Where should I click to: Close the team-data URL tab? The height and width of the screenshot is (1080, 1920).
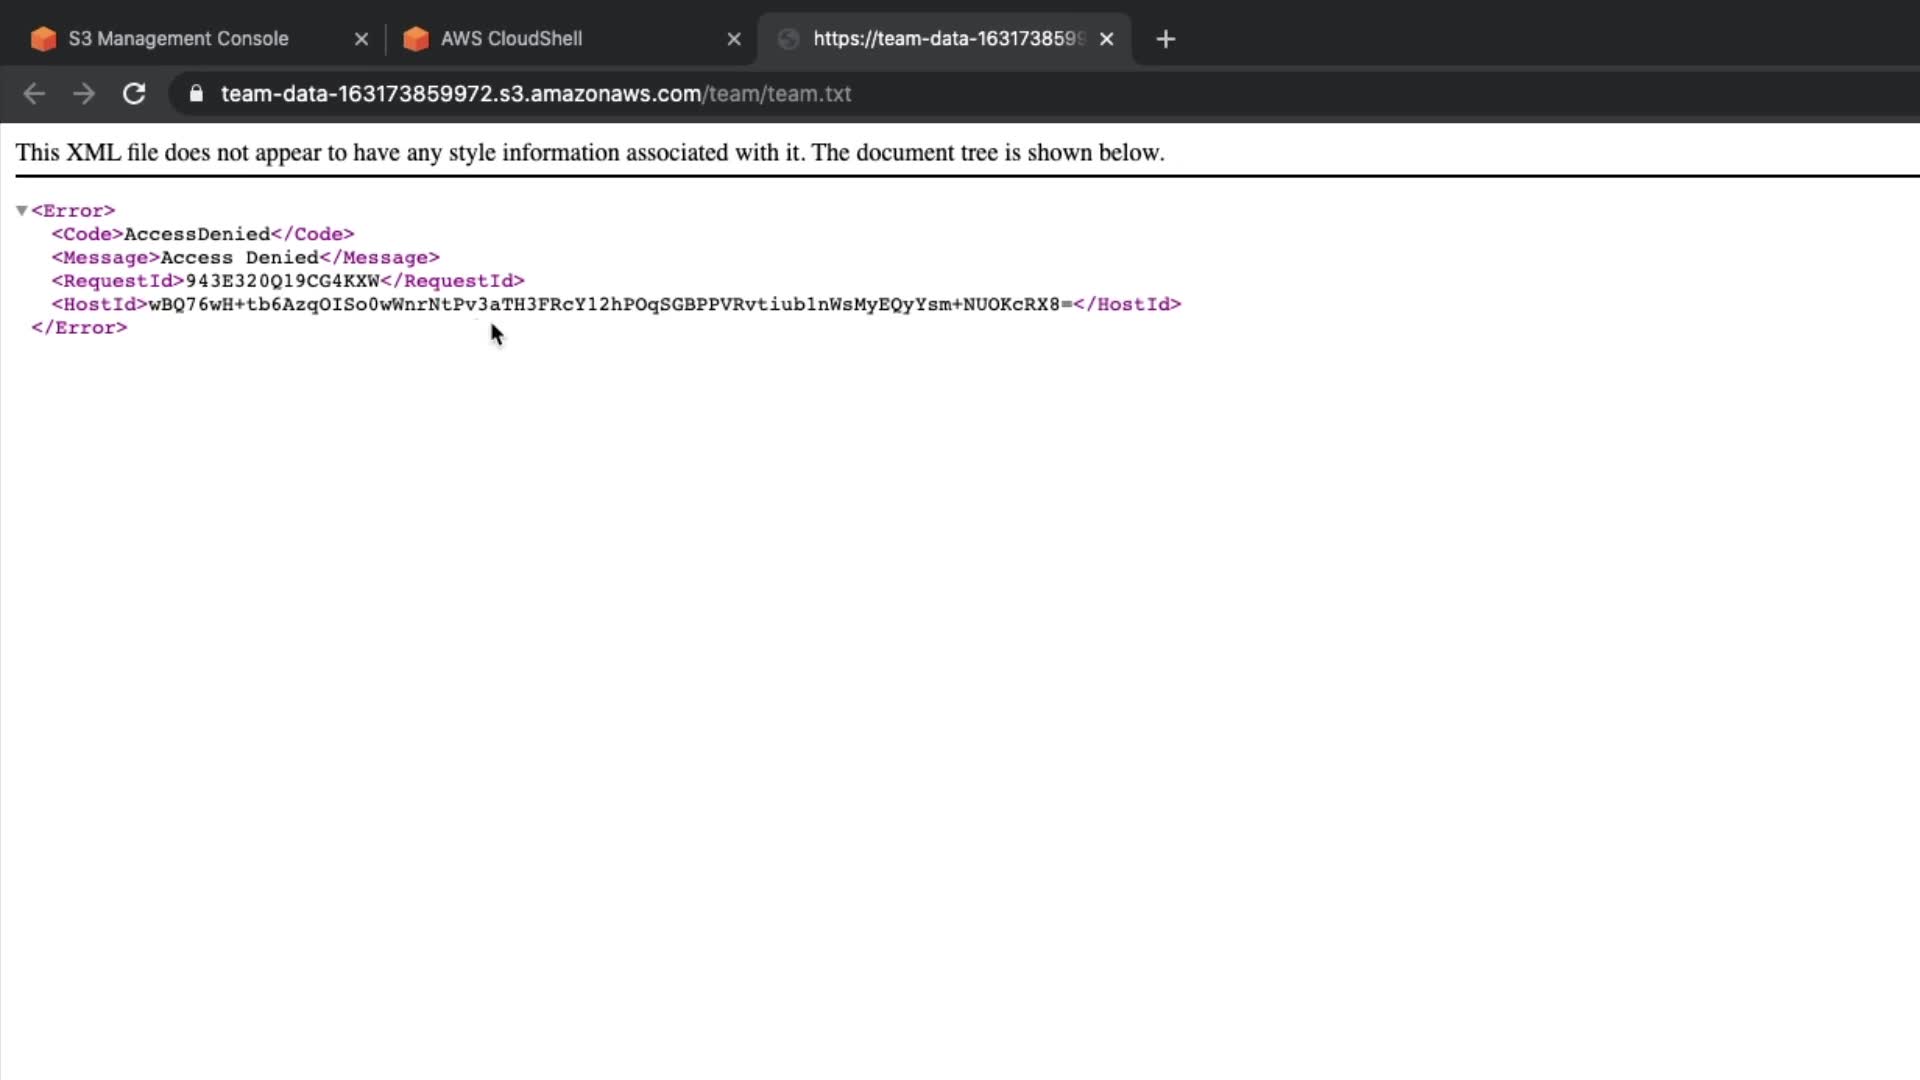1107,39
